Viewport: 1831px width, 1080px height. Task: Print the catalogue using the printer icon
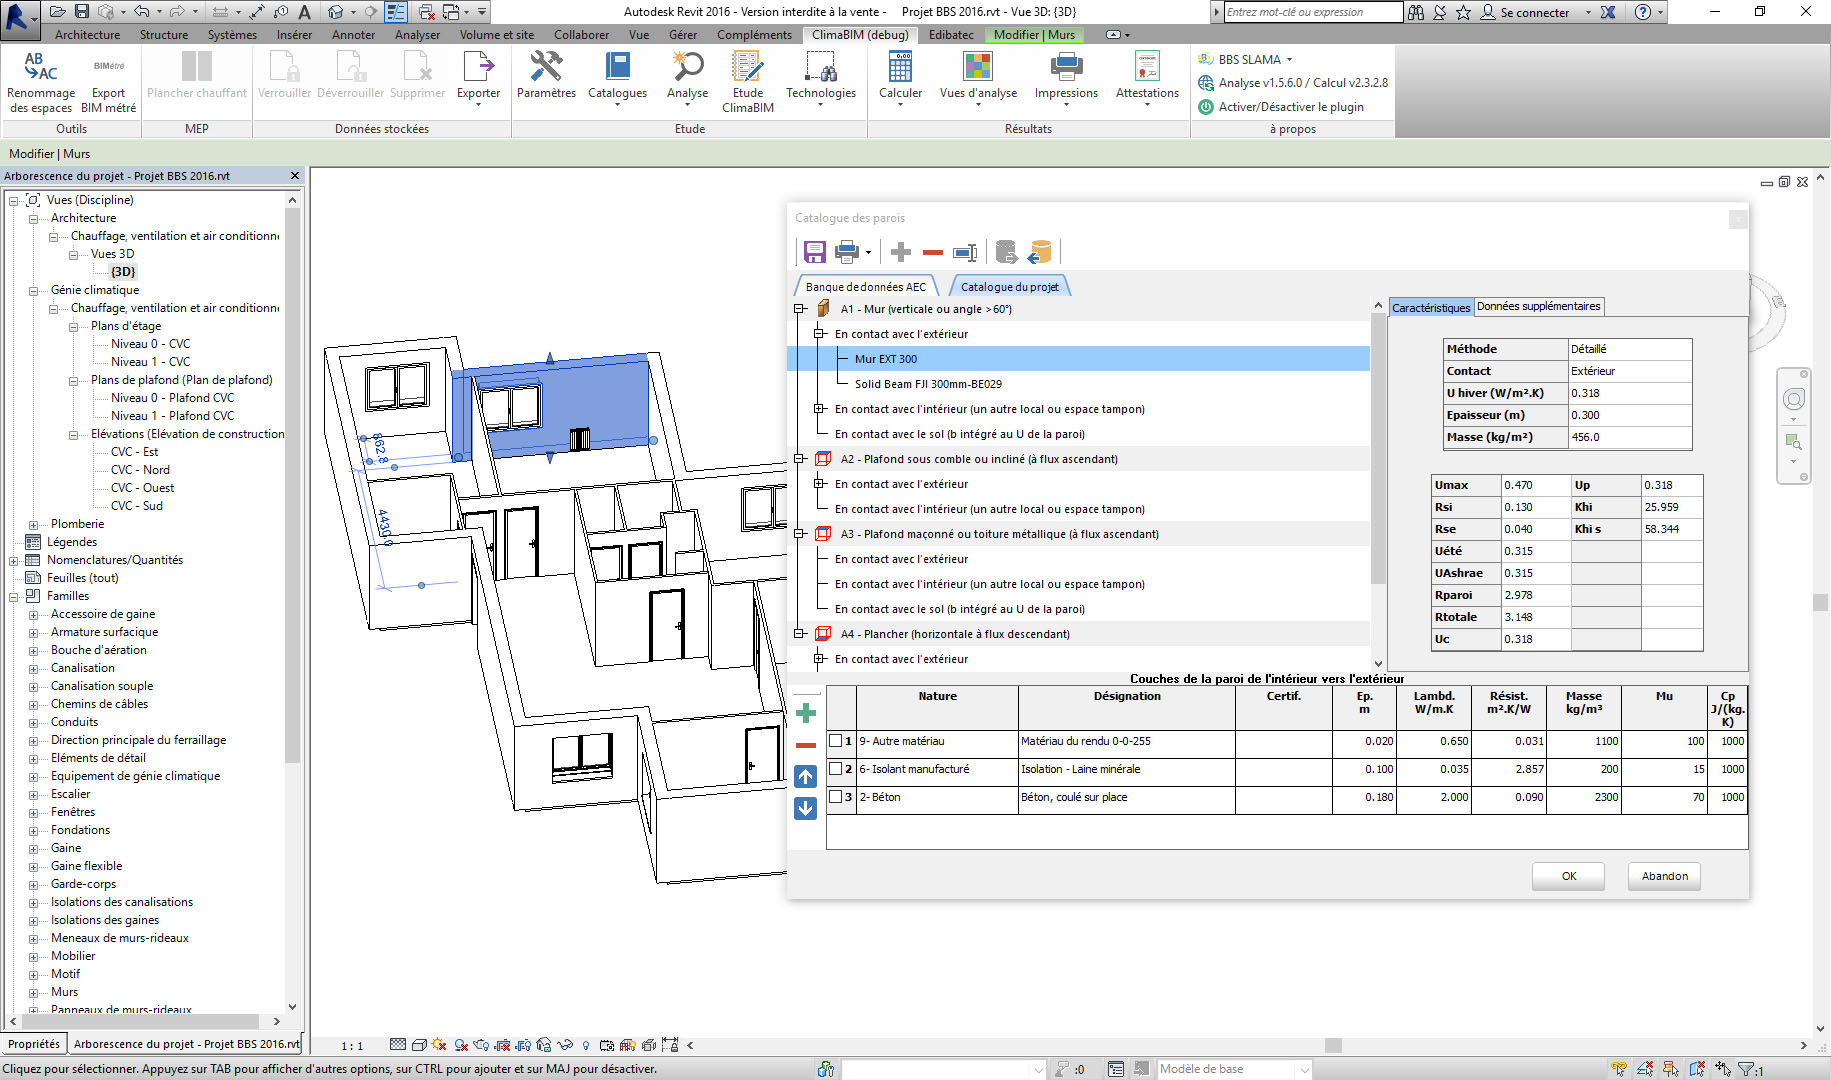point(847,252)
